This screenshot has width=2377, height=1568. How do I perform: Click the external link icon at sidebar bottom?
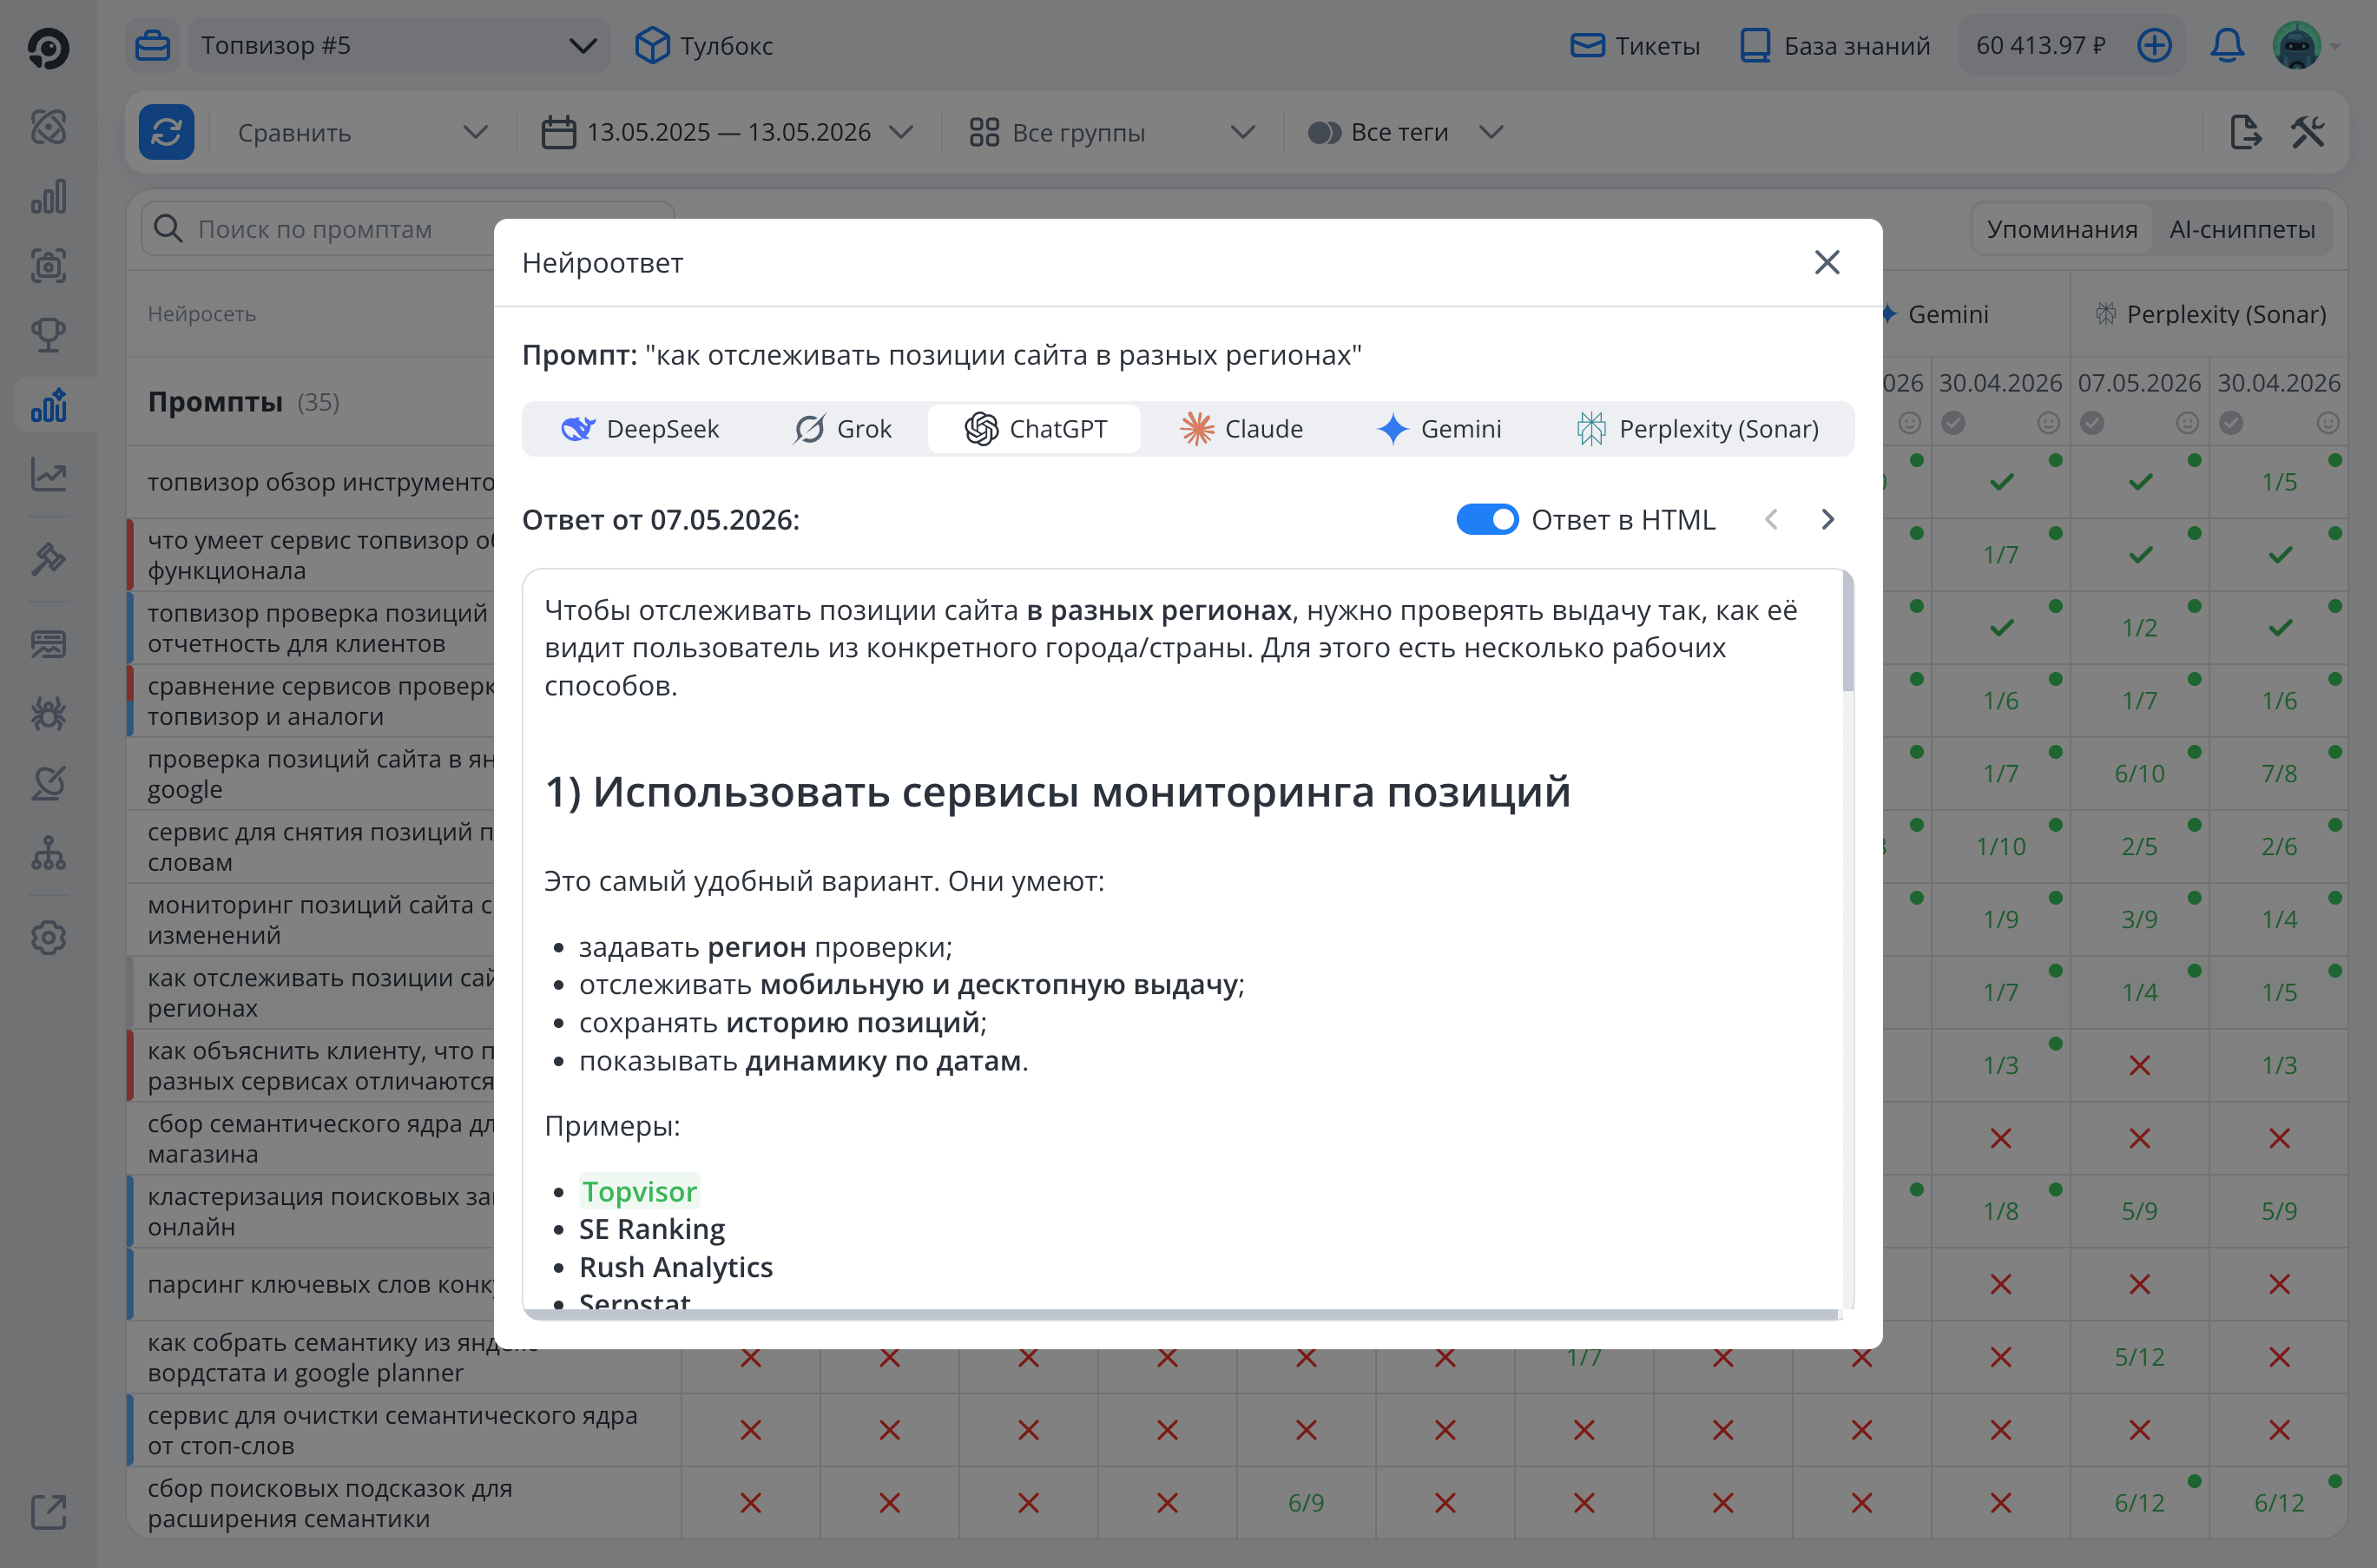coord(48,1511)
